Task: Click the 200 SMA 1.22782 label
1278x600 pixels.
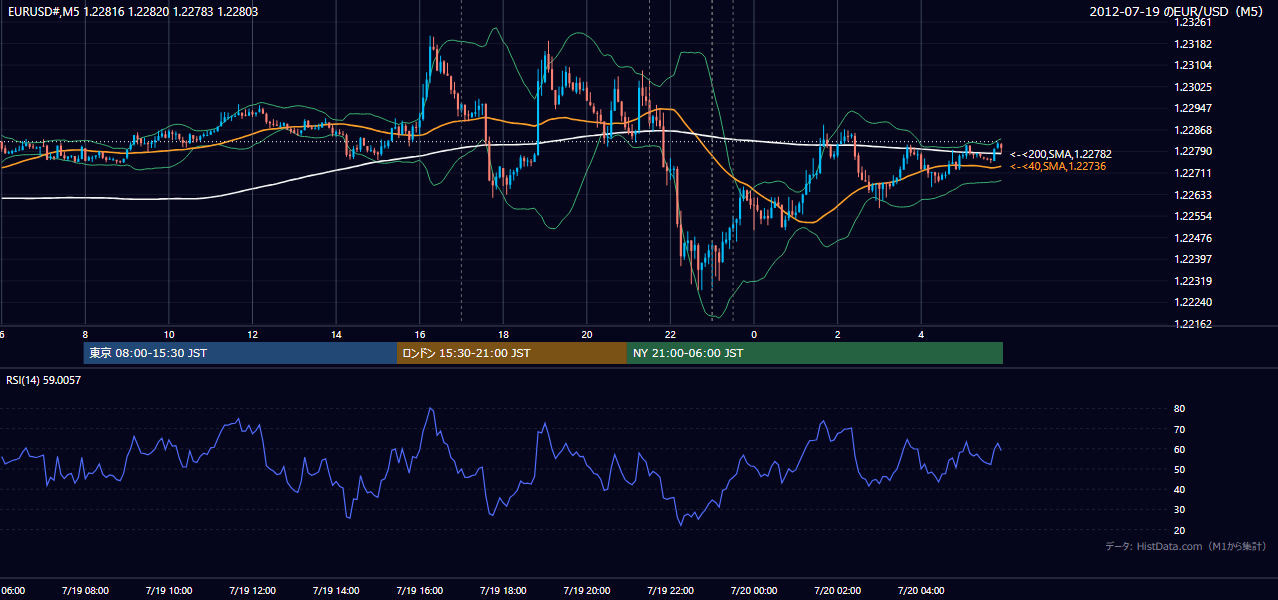Action: (1060, 154)
